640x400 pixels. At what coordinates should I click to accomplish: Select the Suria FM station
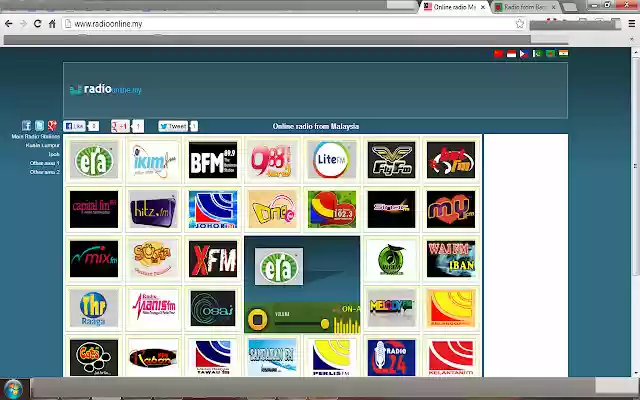click(x=153, y=259)
